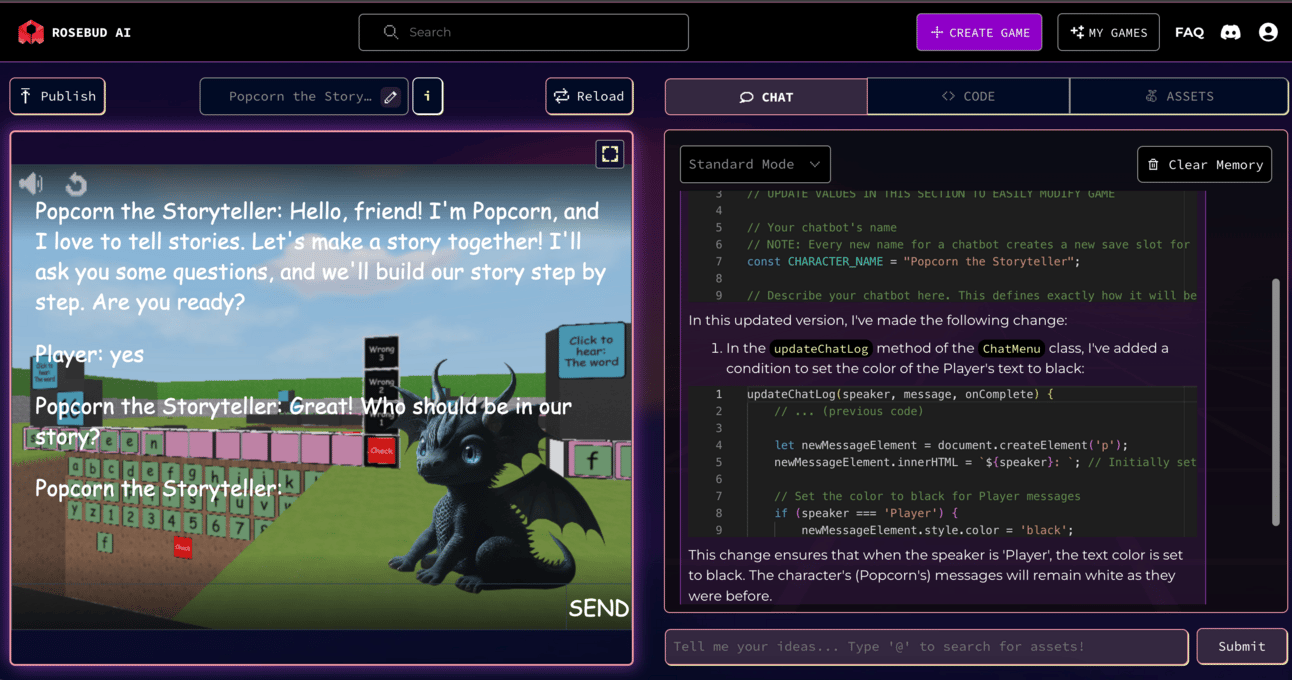
Task: Switch to the Chat tab
Action: (x=766, y=97)
